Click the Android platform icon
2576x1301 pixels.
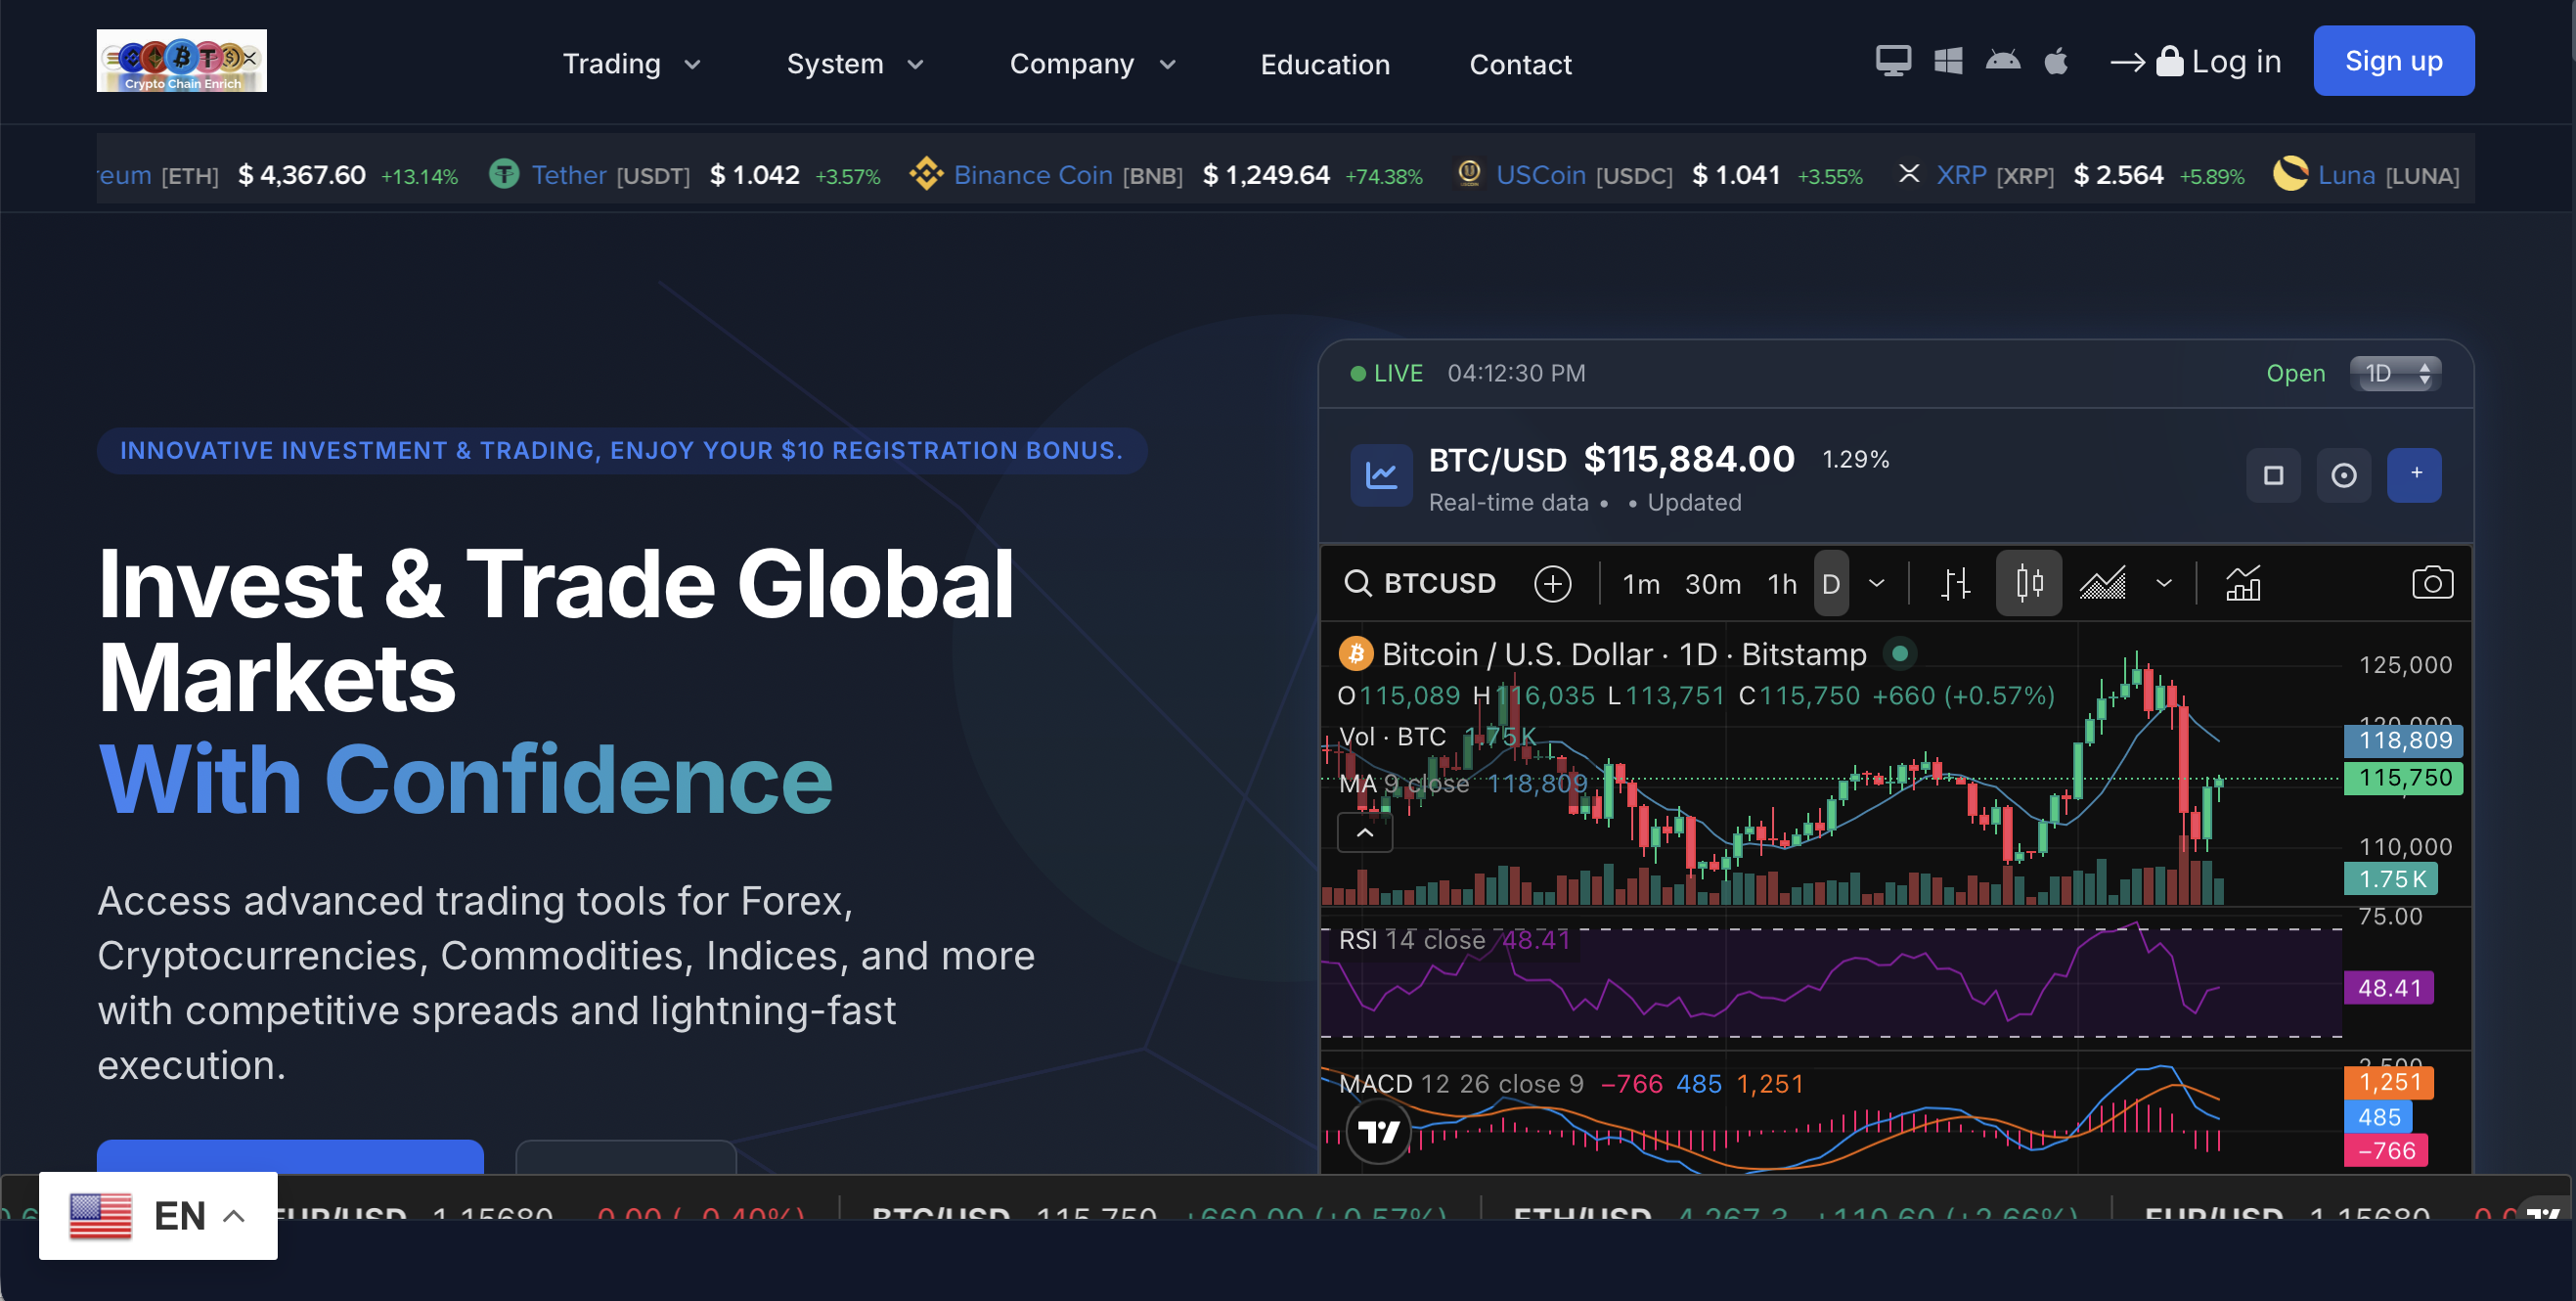pos(2002,62)
